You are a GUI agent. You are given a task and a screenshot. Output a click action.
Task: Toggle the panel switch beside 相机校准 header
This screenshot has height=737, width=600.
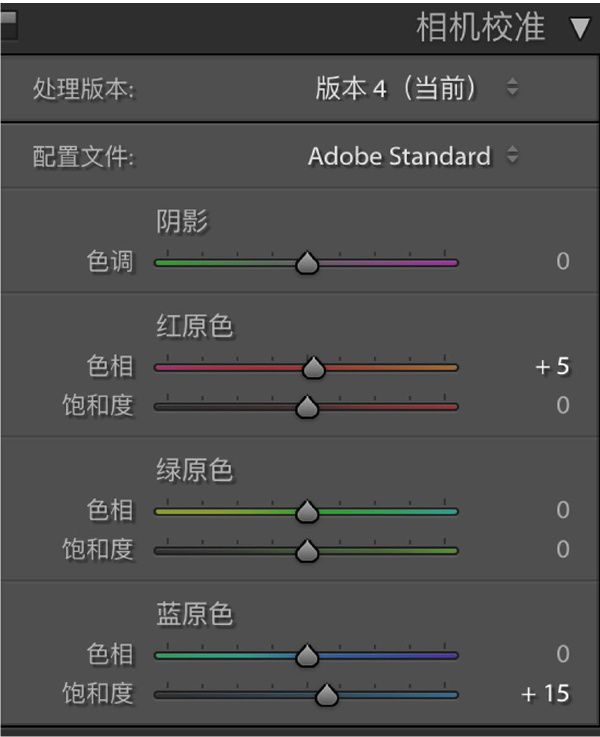(x=8, y=27)
